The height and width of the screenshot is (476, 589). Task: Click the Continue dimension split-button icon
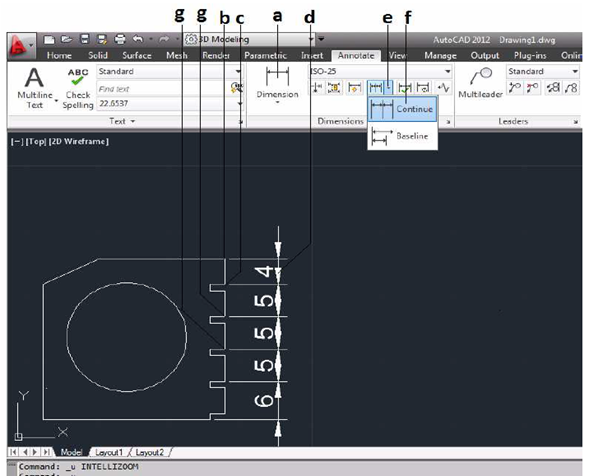click(x=376, y=88)
